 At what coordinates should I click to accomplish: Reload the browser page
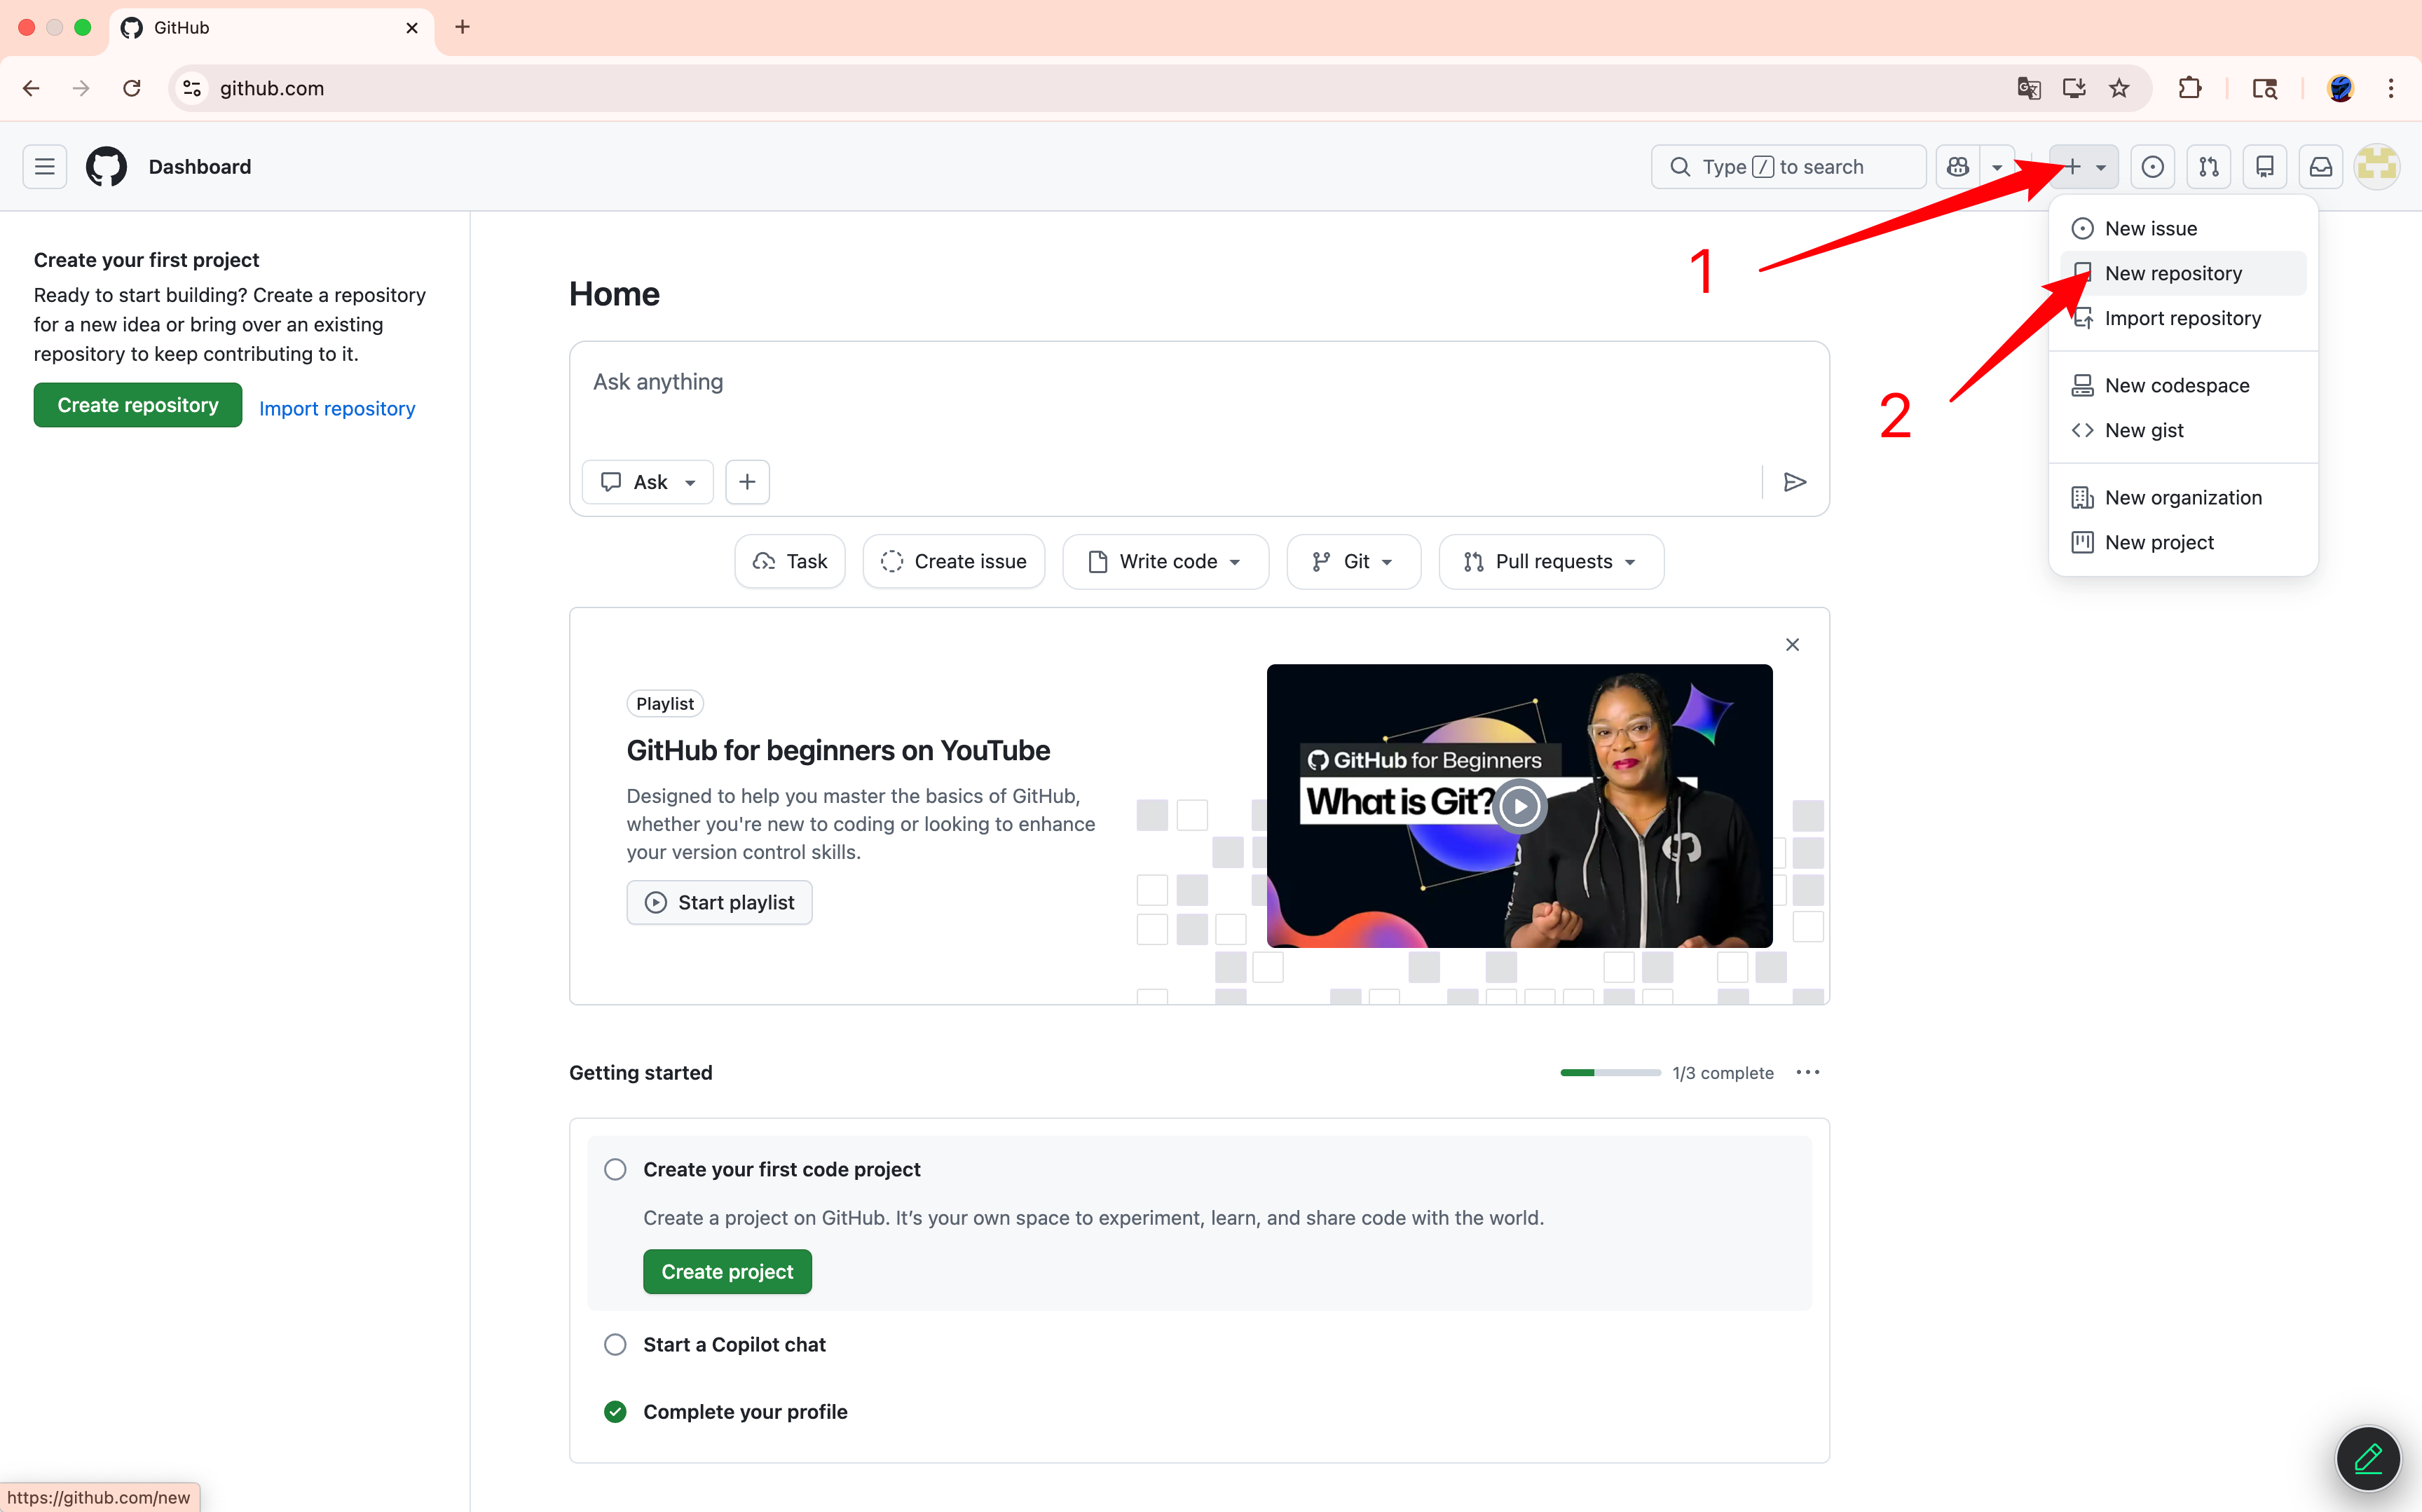[x=132, y=88]
